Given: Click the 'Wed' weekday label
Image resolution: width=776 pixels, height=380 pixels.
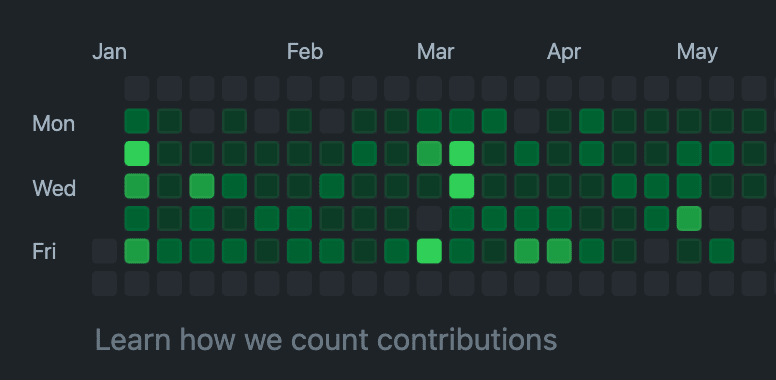Looking at the screenshot, I should (x=54, y=188).
